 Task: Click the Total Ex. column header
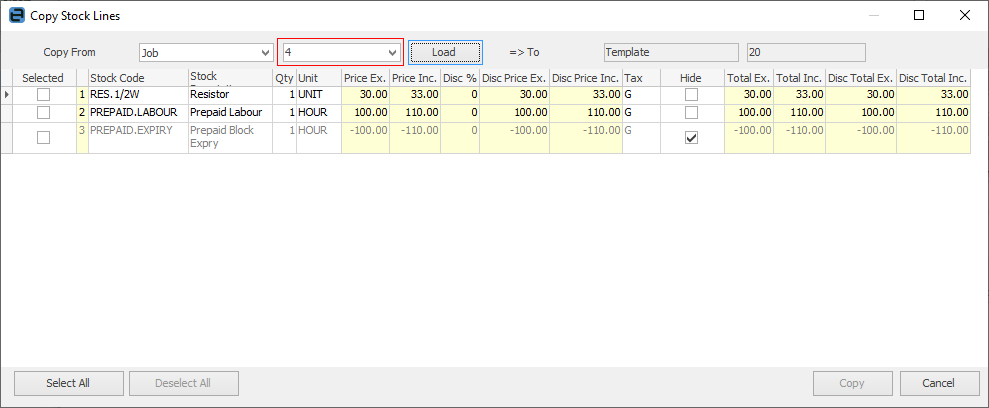click(749, 78)
